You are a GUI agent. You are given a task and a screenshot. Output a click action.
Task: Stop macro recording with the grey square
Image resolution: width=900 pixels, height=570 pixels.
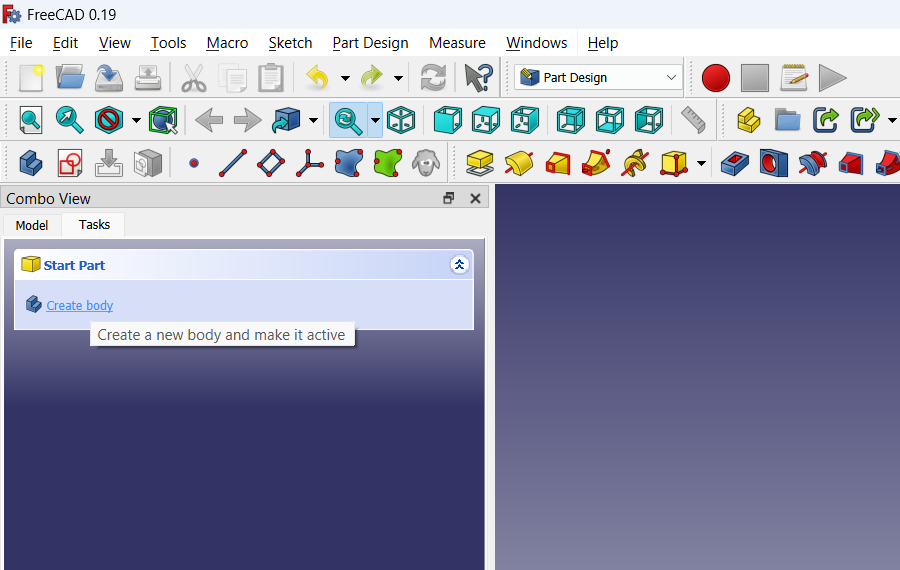755,78
